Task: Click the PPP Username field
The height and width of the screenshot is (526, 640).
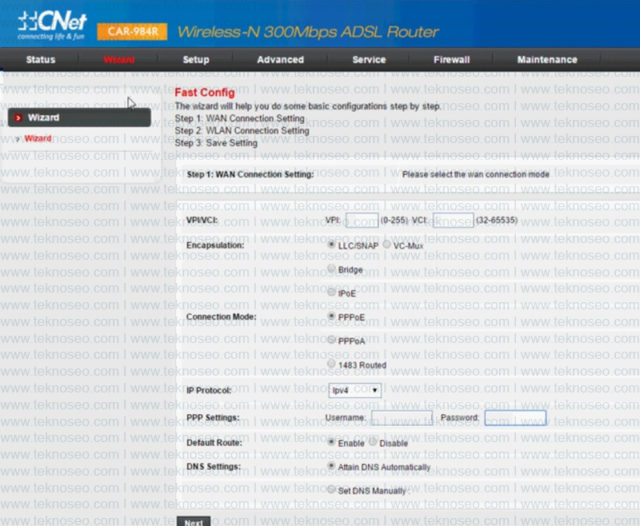Action: click(x=402, y=418)
